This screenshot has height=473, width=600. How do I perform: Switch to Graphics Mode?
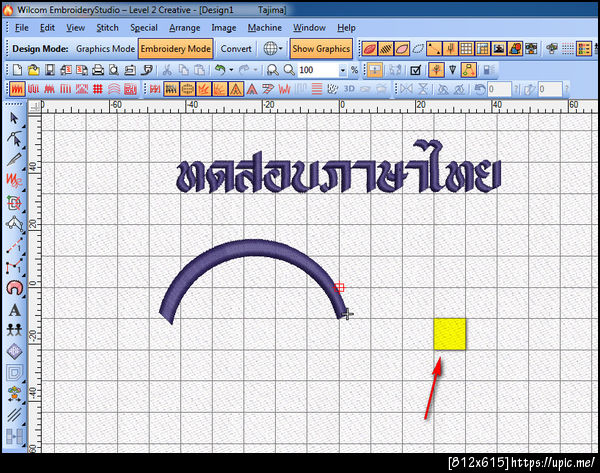pos(106,49)
